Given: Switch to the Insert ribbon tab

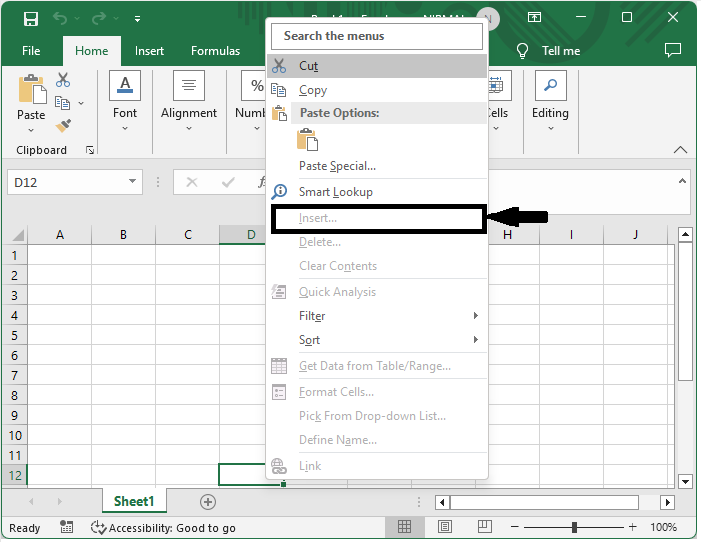Looking at the screenshot, I should click(149, 51).
